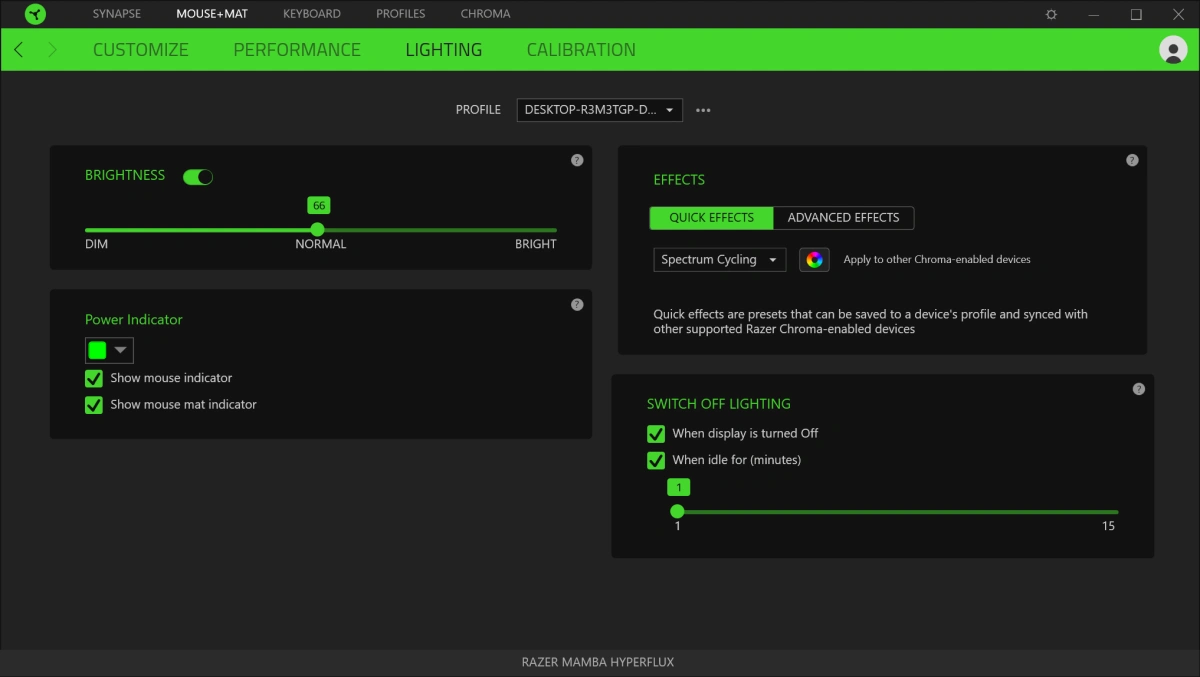Uncheck When idle for (minutes)

pos(656,461)
